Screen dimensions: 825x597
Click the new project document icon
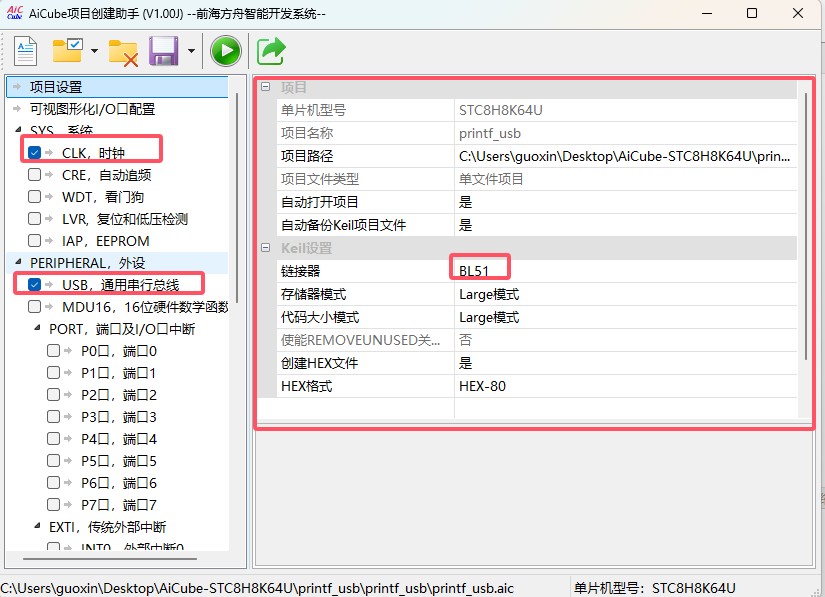point(25,51)
